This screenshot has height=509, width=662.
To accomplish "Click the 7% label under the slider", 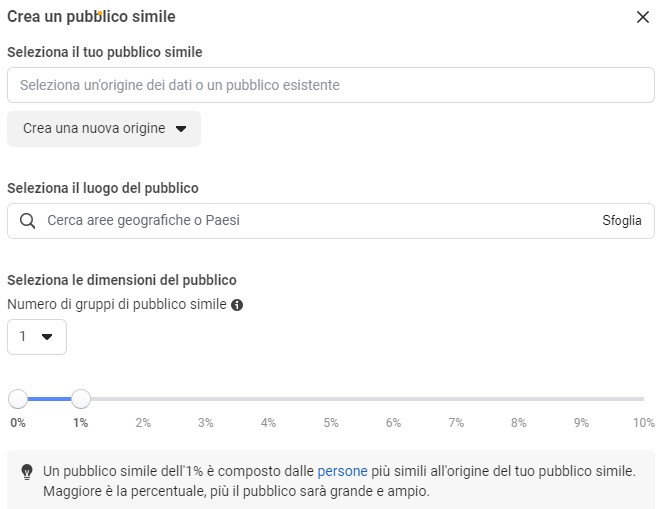I will (x=456, y=423).
